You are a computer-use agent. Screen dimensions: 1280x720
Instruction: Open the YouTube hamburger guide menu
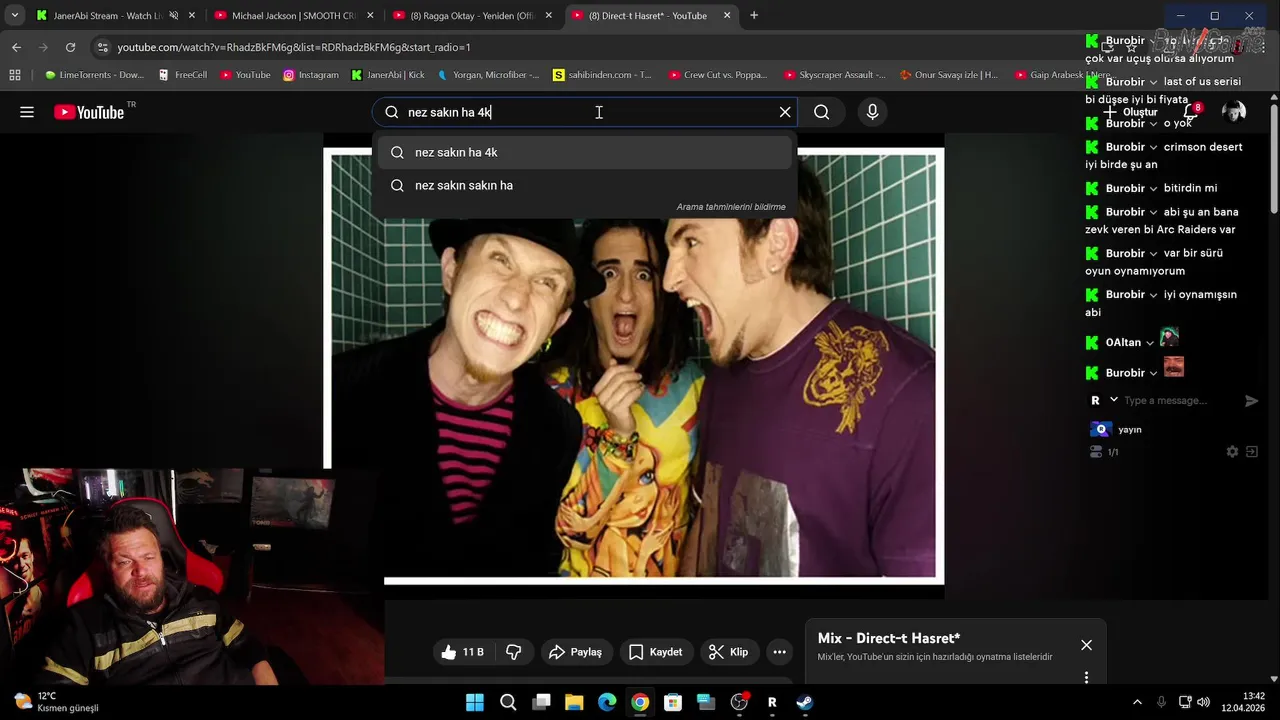click(x=27, y=112)
